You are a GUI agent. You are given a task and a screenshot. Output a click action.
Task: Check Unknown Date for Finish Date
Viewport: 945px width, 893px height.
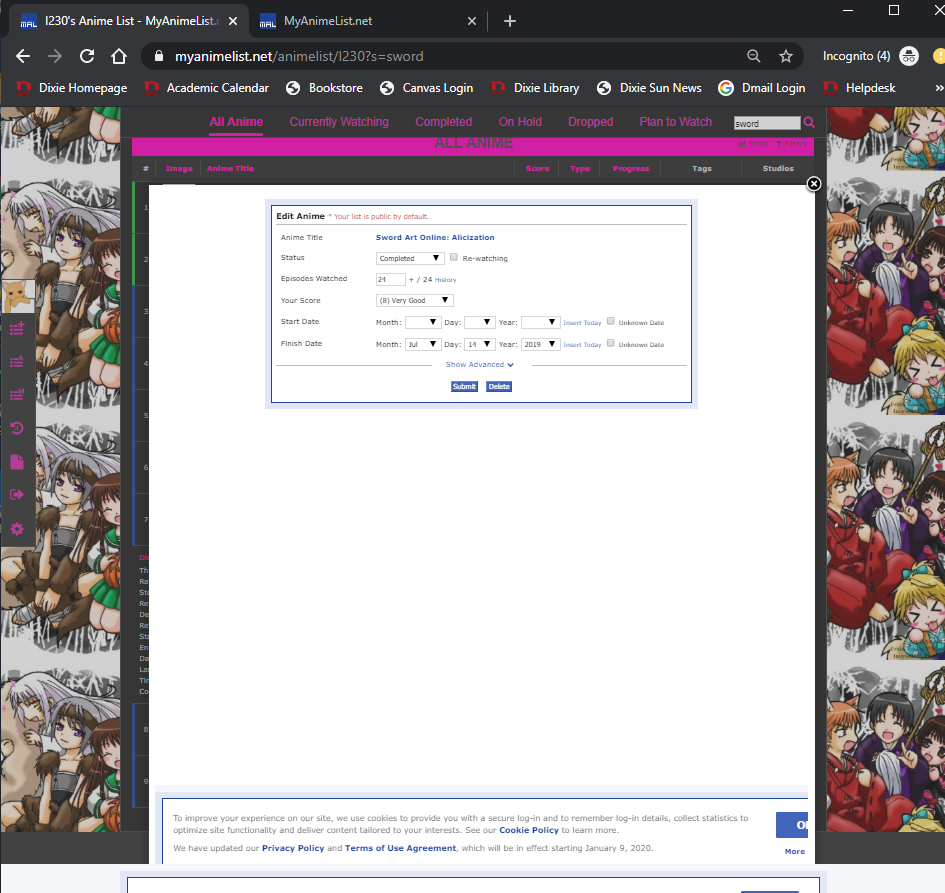611,344
